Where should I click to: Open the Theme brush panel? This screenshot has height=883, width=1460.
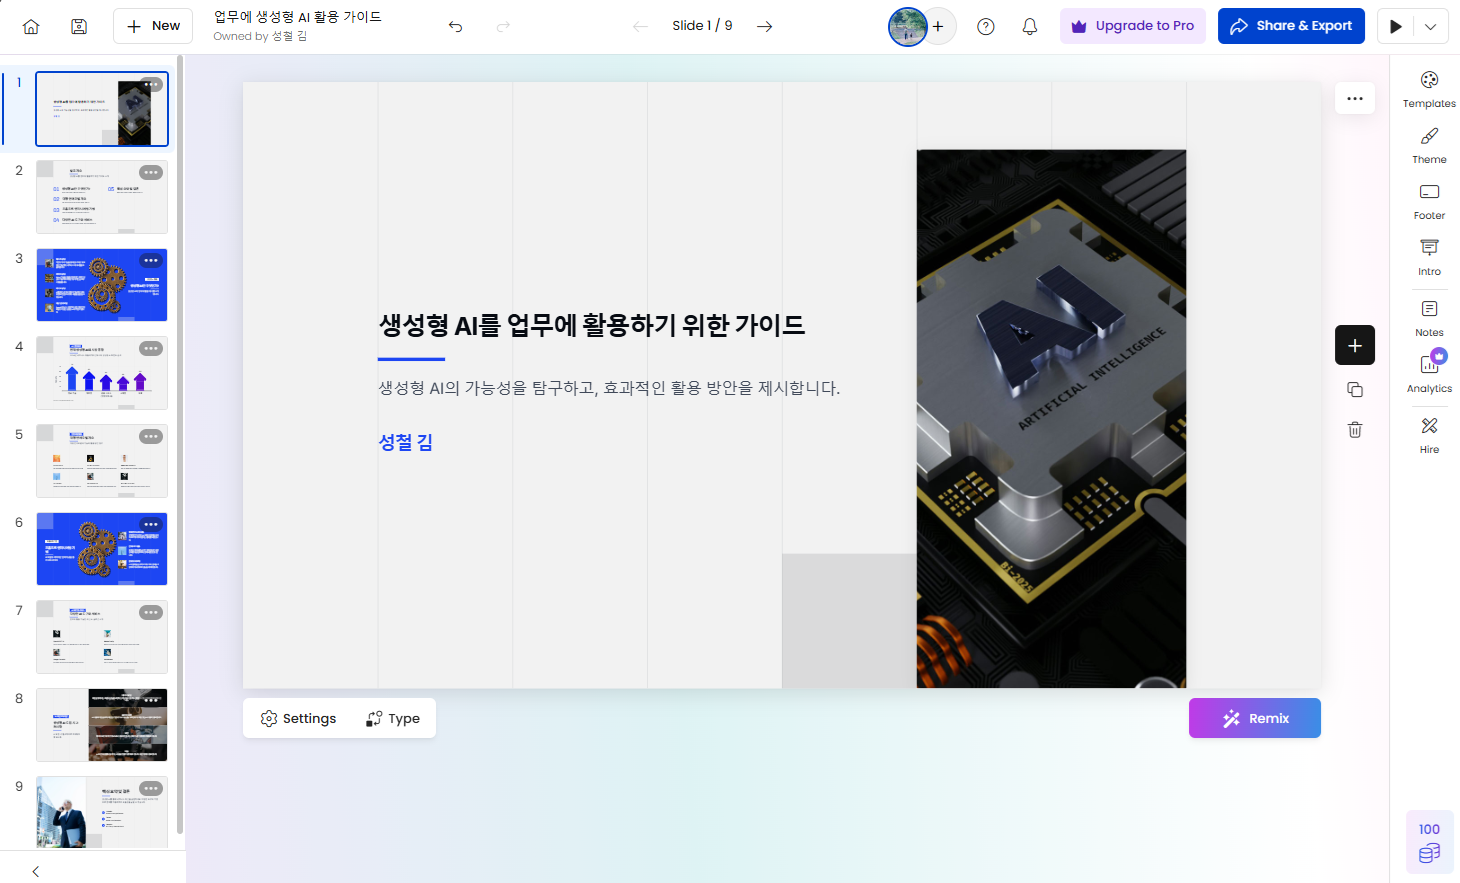pyautogui.click(x=1429, y=145)
